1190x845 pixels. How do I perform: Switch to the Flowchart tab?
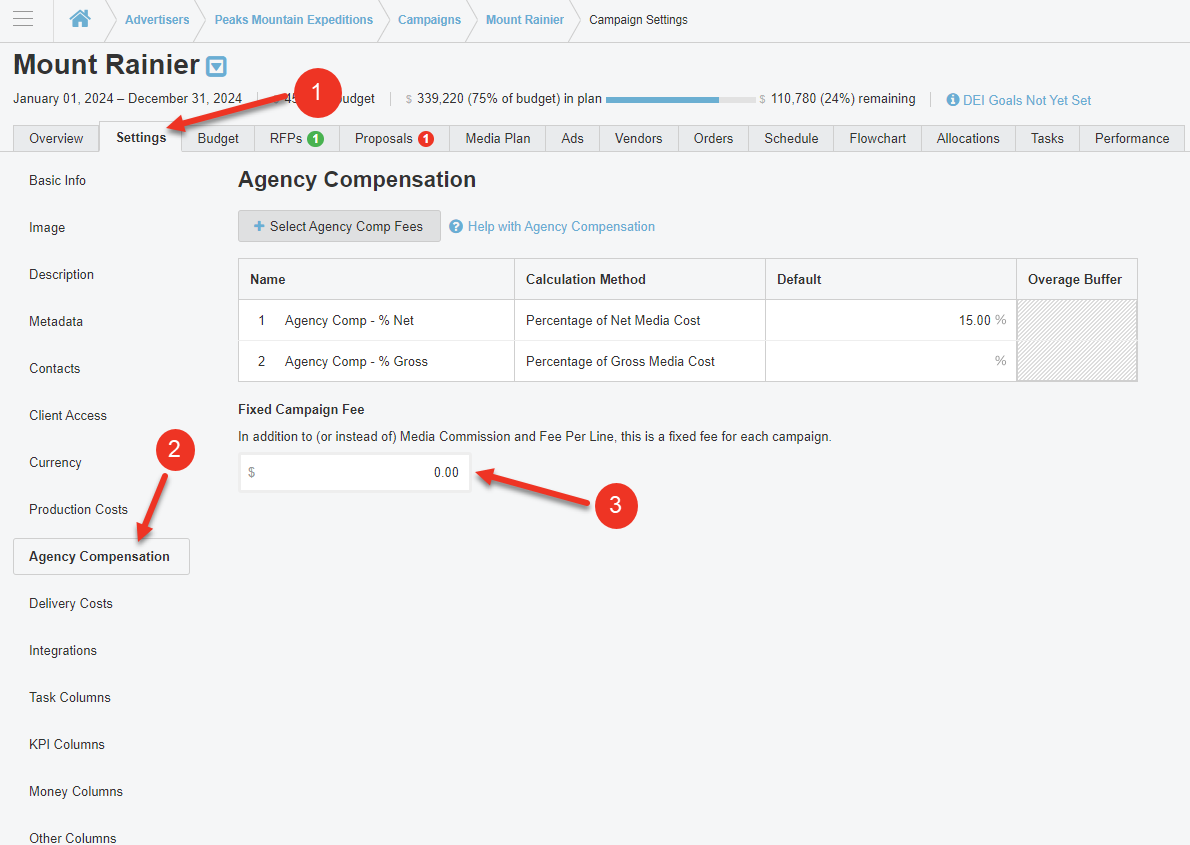877,138
